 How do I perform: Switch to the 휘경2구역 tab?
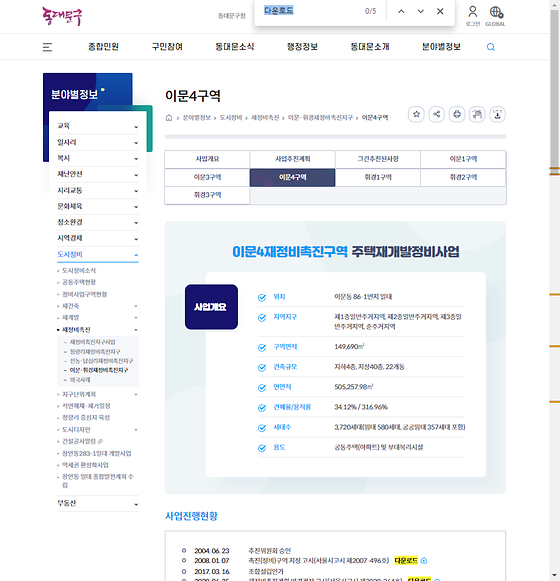tap(463, 177)
